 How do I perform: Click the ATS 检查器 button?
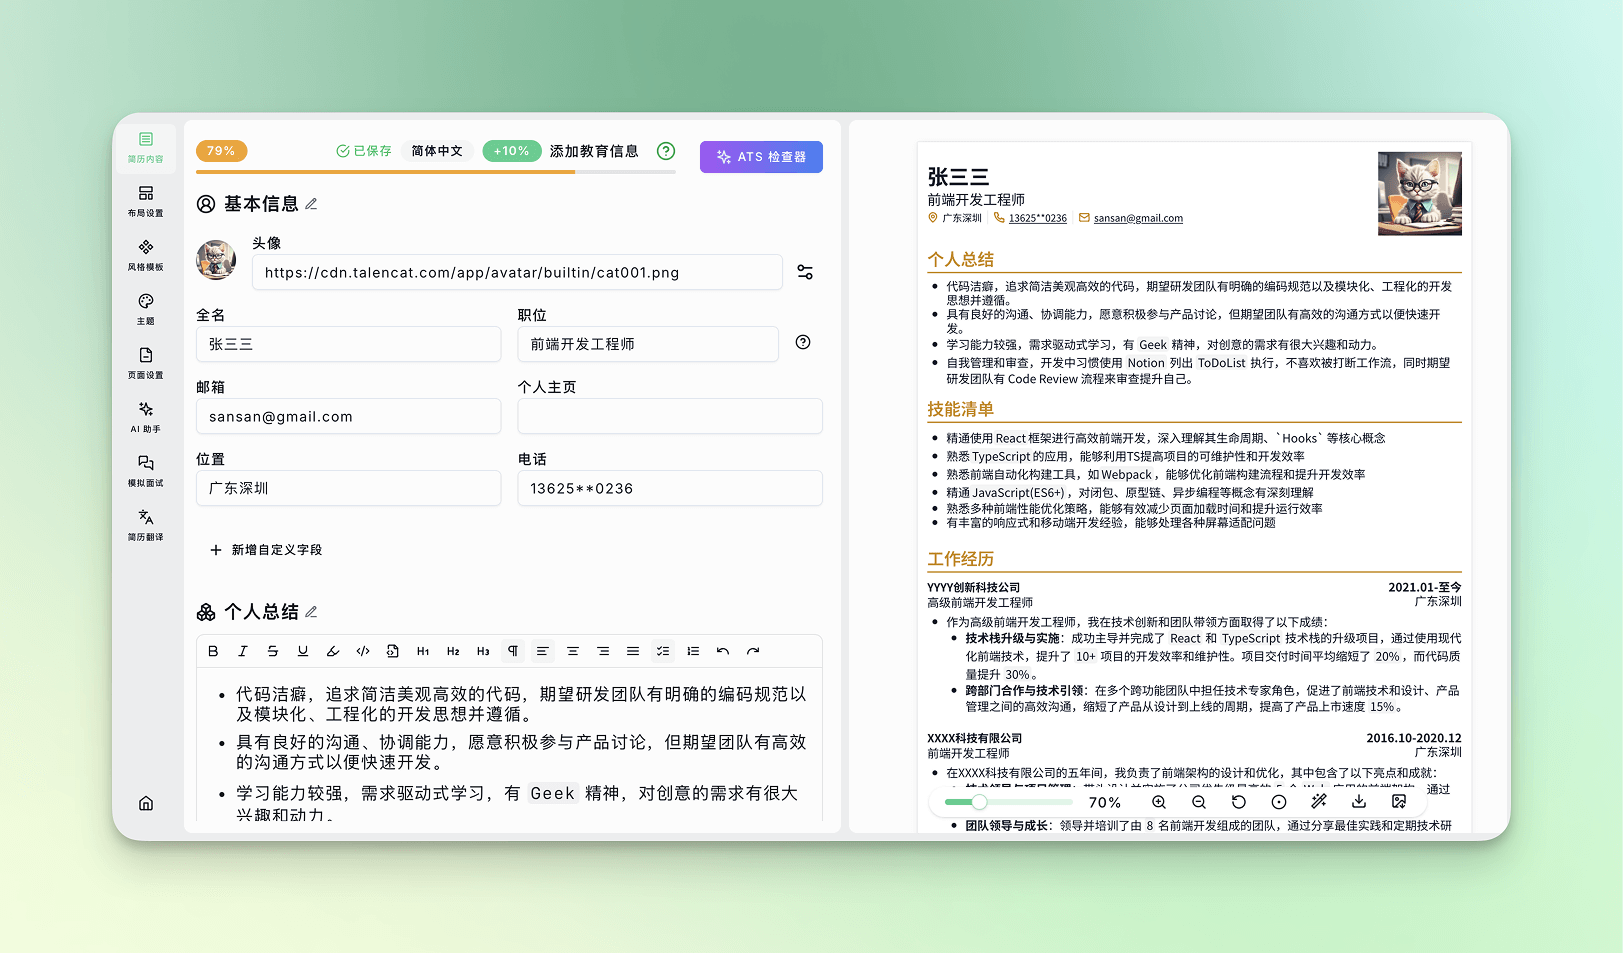[x=761, y=157]
